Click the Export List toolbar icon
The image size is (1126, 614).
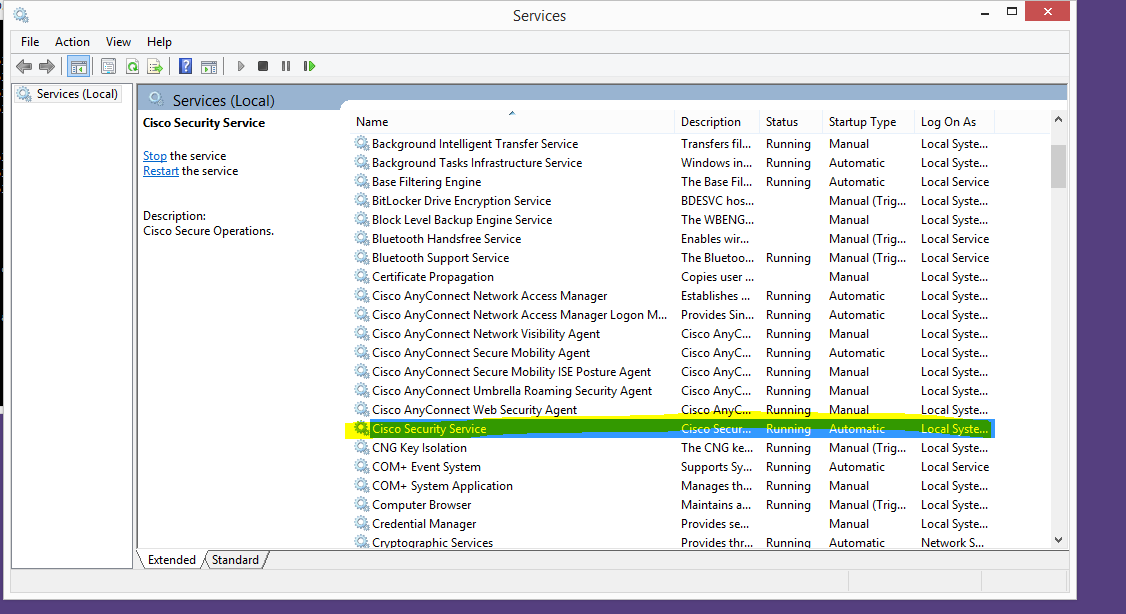pos(155,67)
